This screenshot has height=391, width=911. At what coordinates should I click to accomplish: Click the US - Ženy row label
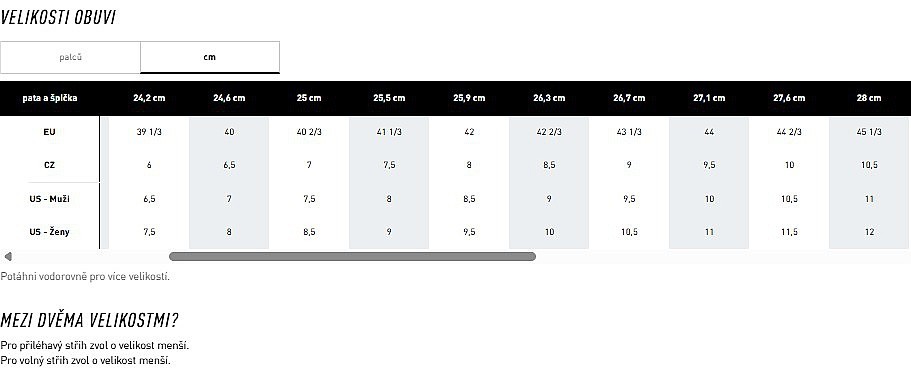tap(50, 232)
